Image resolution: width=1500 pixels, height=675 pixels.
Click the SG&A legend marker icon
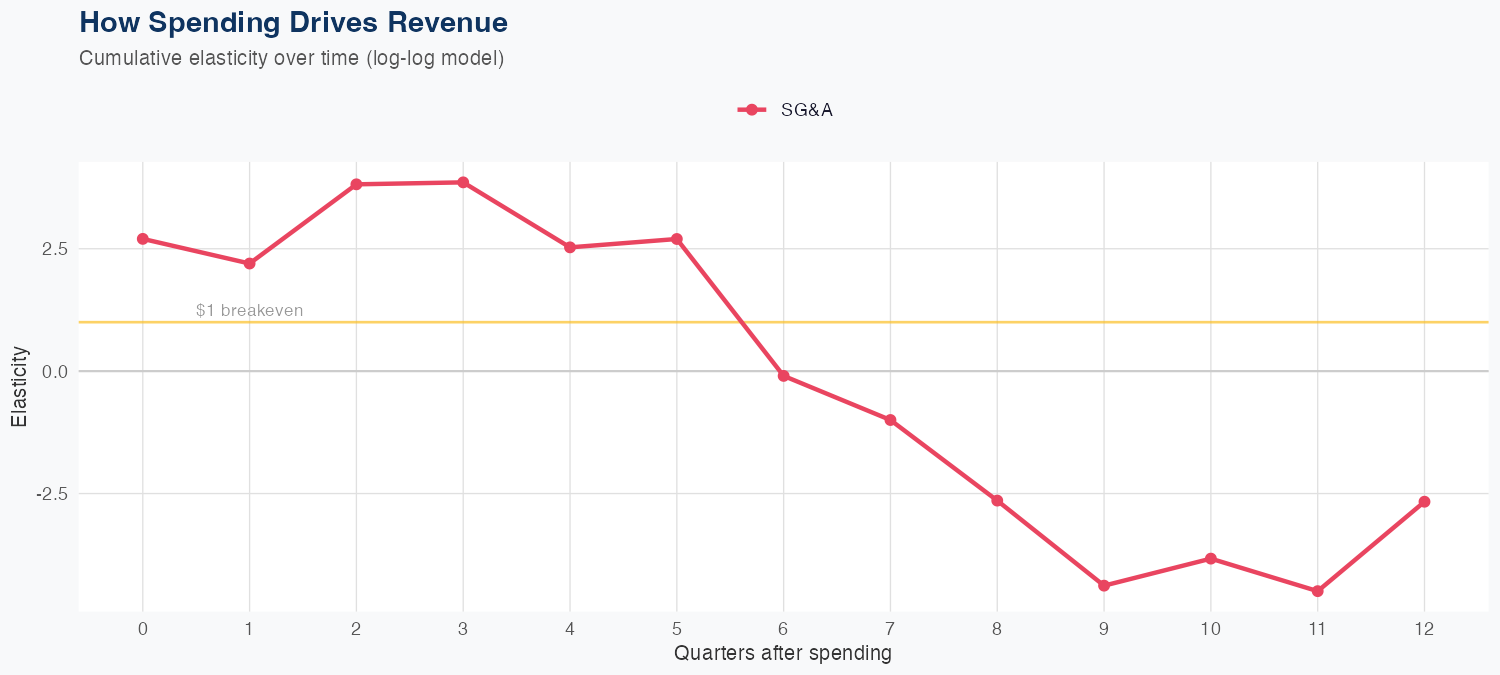tap(752, 110)
